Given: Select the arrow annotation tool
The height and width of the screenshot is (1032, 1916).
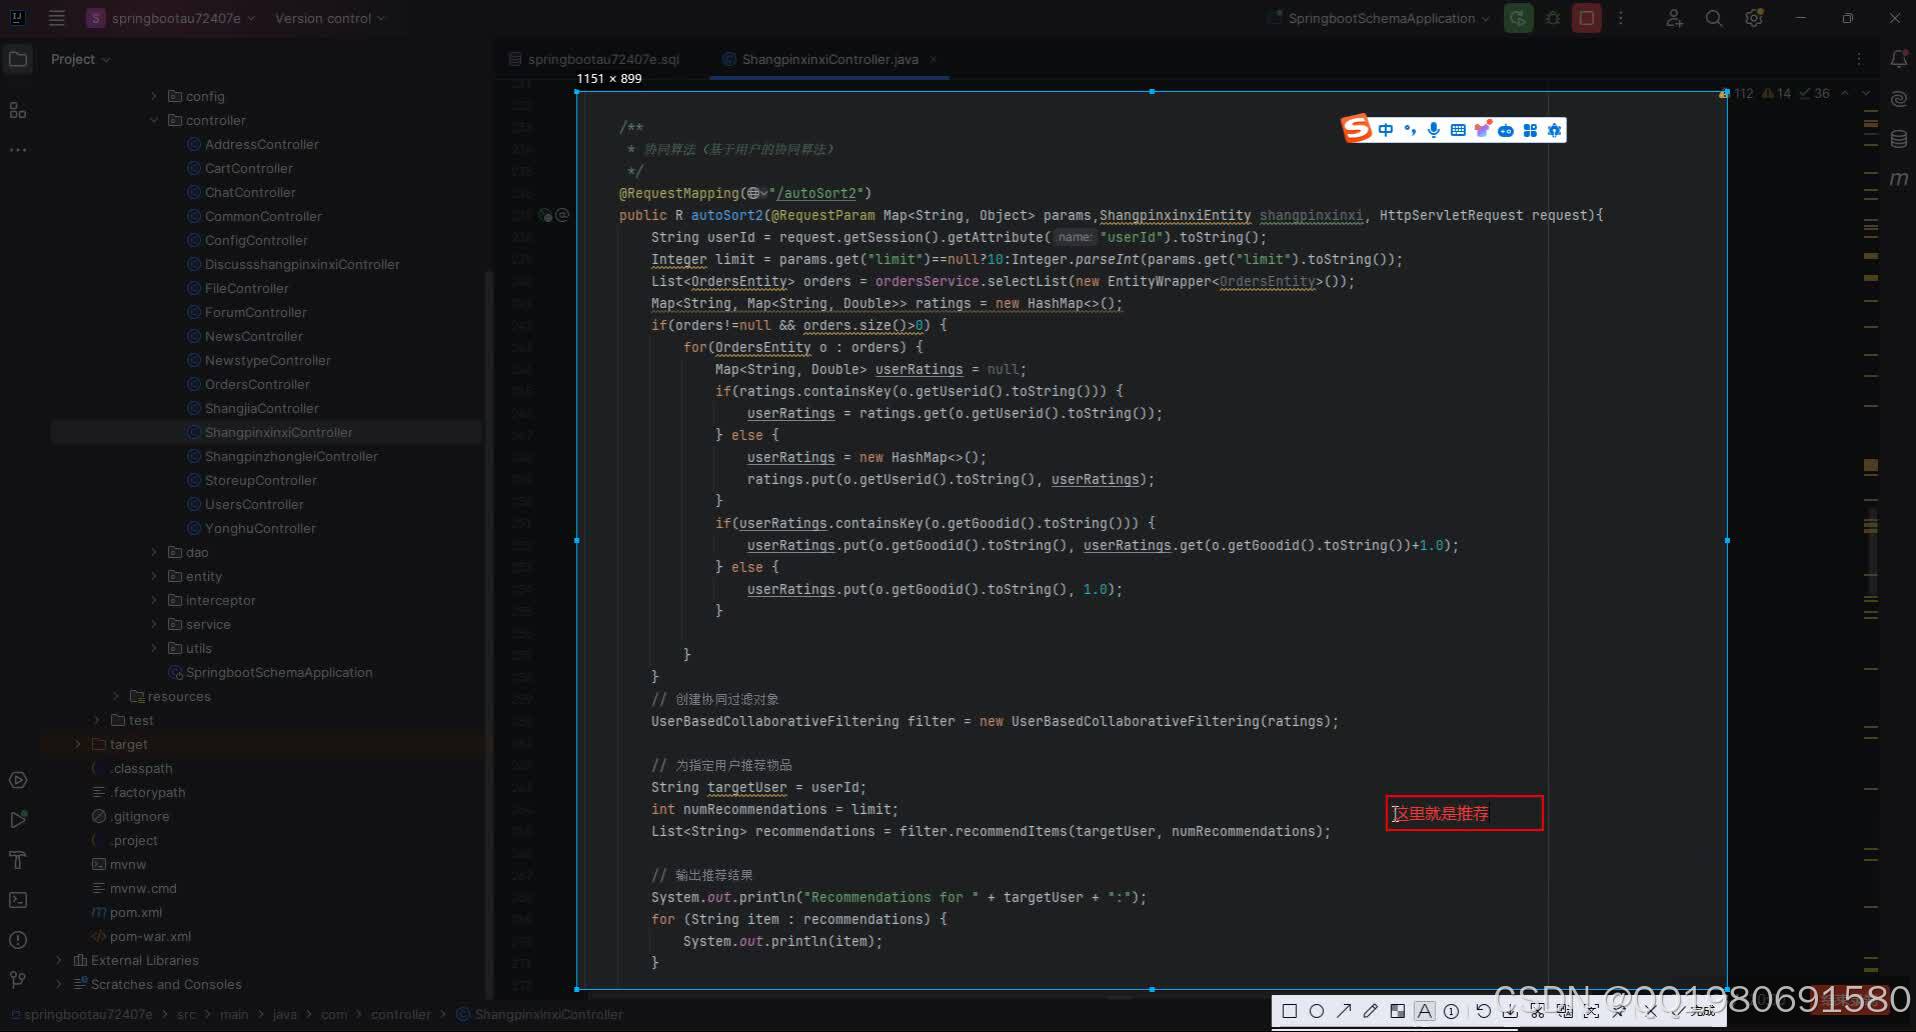Looking at the screenshot, I should tap(1344, 1011).
